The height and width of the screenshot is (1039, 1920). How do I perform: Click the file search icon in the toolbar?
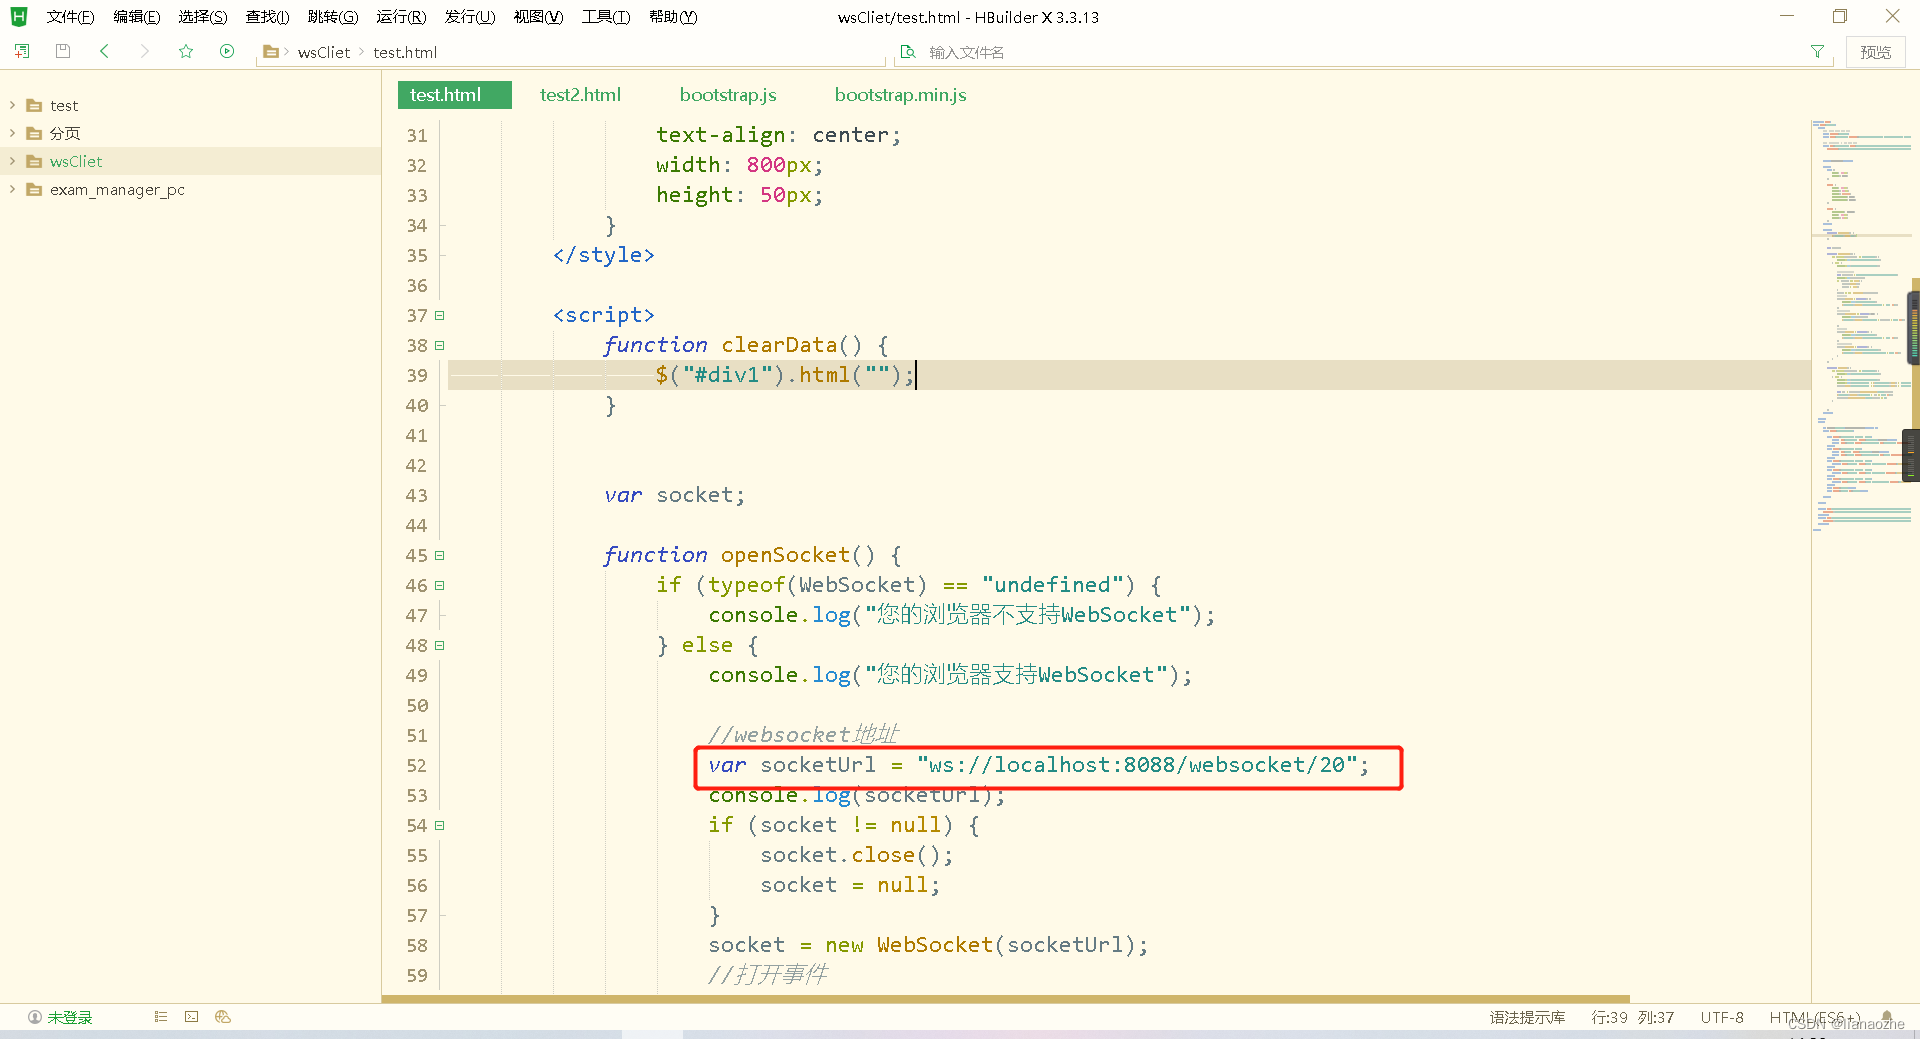(x=908, y=52)
